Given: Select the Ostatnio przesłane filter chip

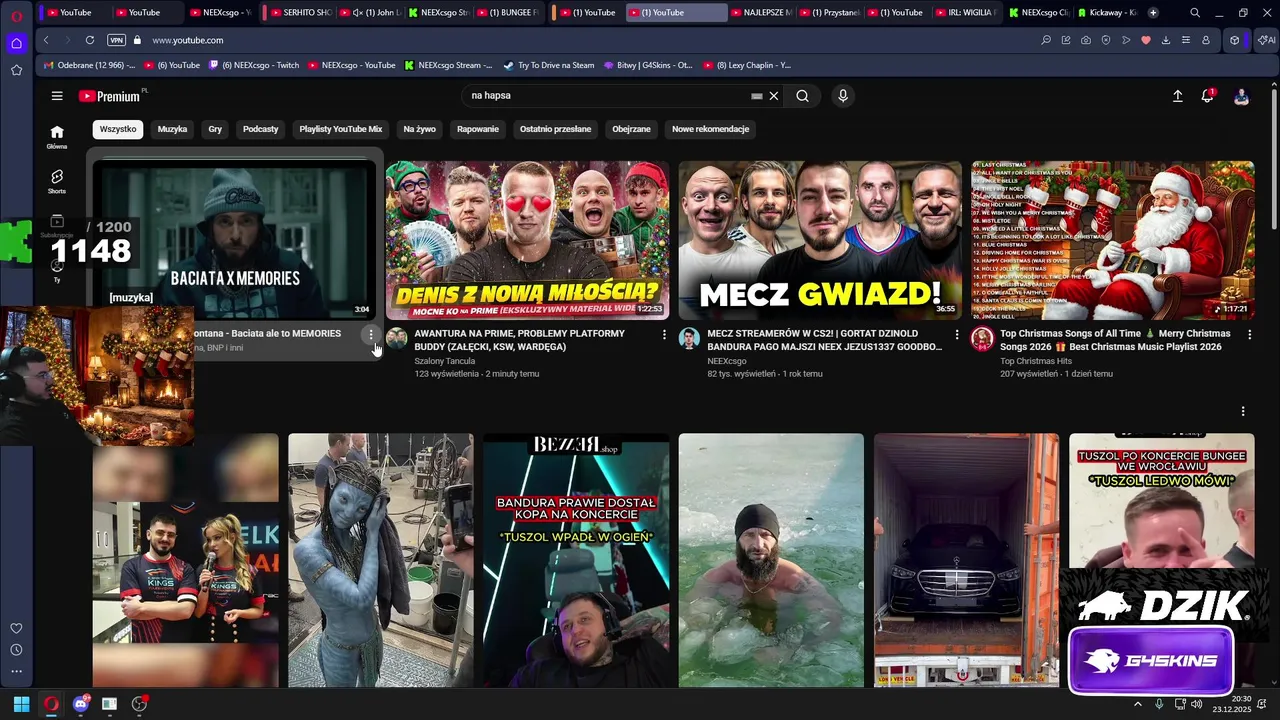Looking at the screenshot, I should coord(555,129).
